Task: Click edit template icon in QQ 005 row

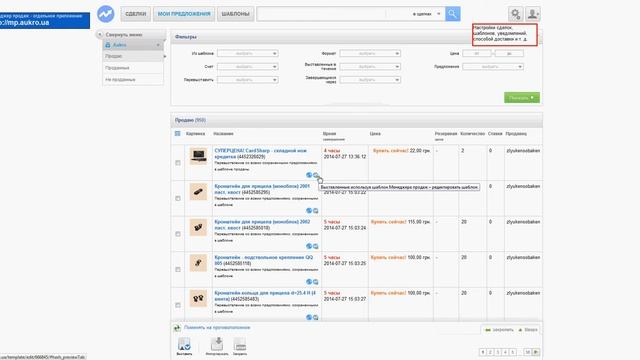Action: [x=316, y=282]
